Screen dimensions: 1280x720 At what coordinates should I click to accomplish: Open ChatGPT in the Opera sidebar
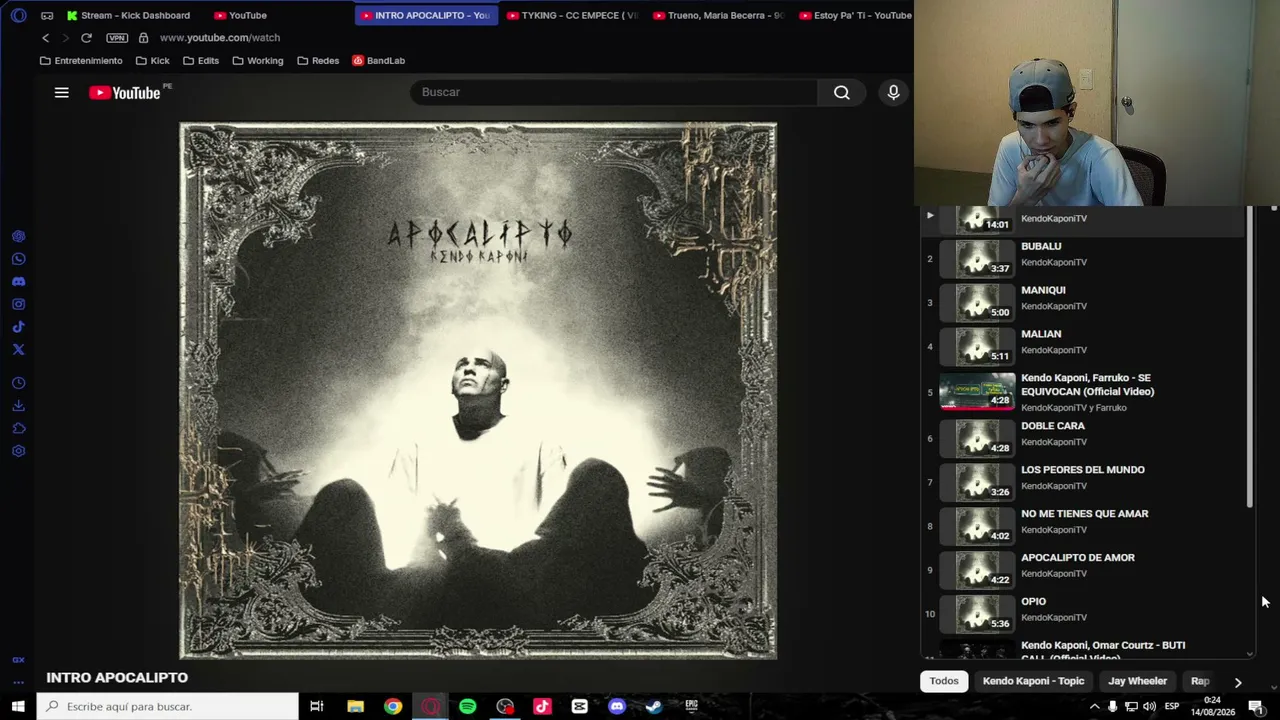(18, 237)
